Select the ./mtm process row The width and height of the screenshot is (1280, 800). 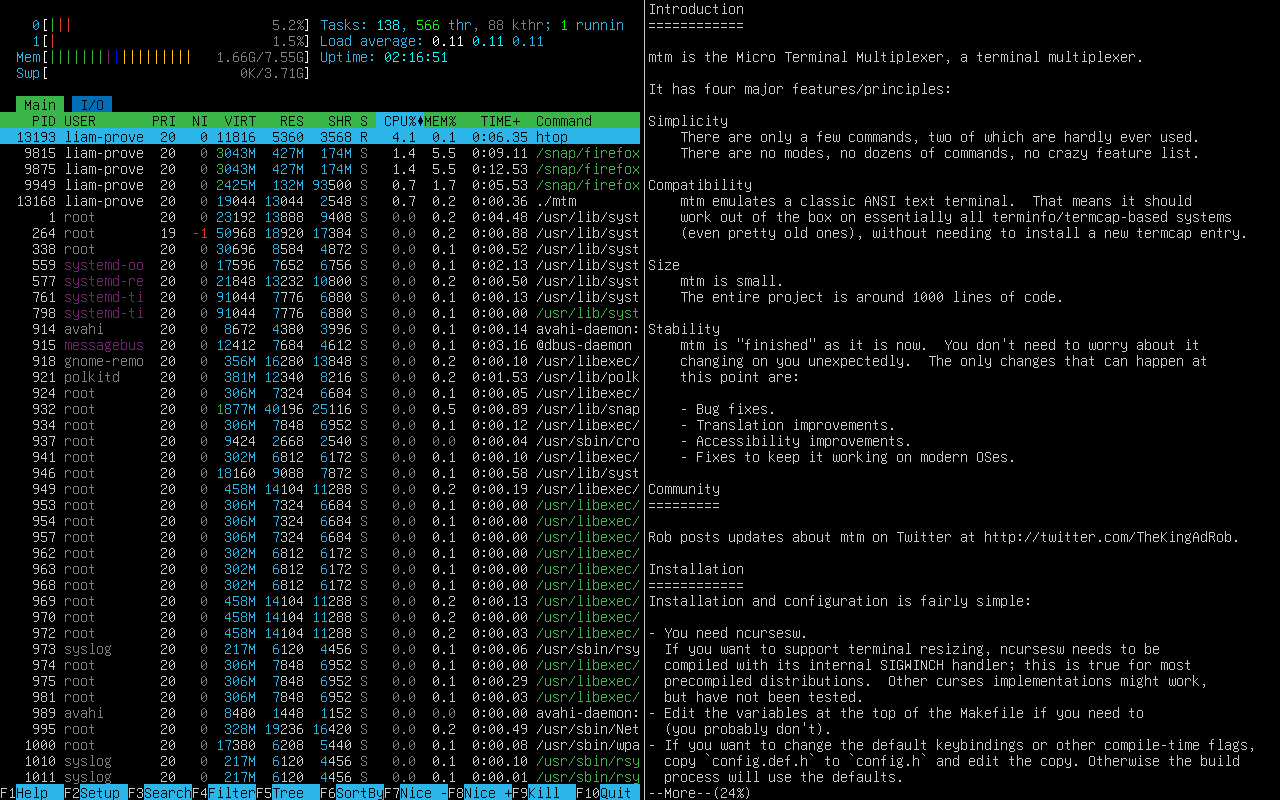[x=320, y=201]
